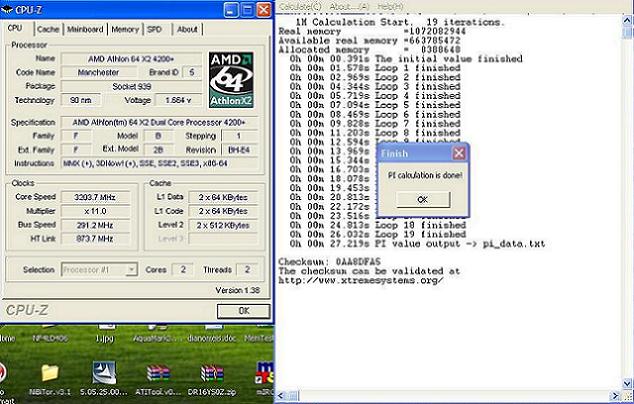The image size is (634, 404).
Task: Close the Finish dialog with its X
Action: [459, 153]
